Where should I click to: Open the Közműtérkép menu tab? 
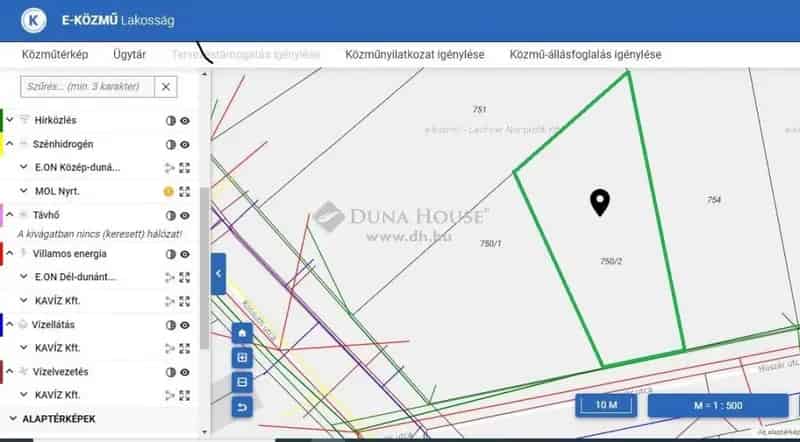[55, 55]
